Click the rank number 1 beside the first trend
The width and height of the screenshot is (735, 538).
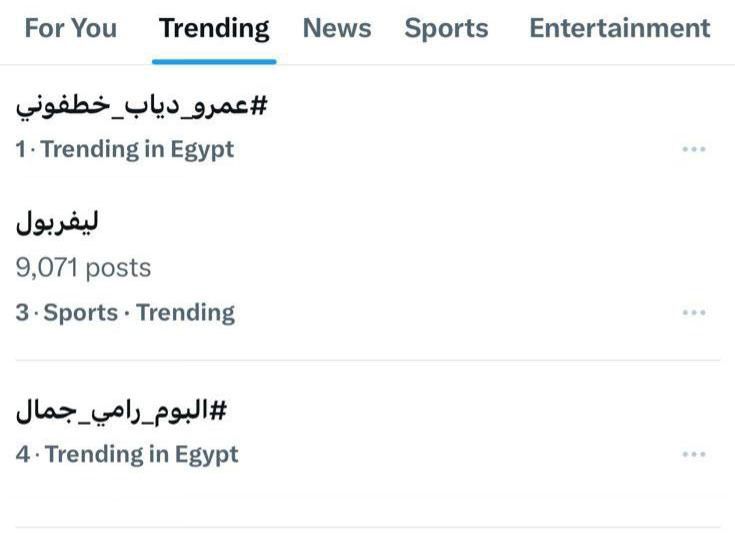(x=21, y=150)
